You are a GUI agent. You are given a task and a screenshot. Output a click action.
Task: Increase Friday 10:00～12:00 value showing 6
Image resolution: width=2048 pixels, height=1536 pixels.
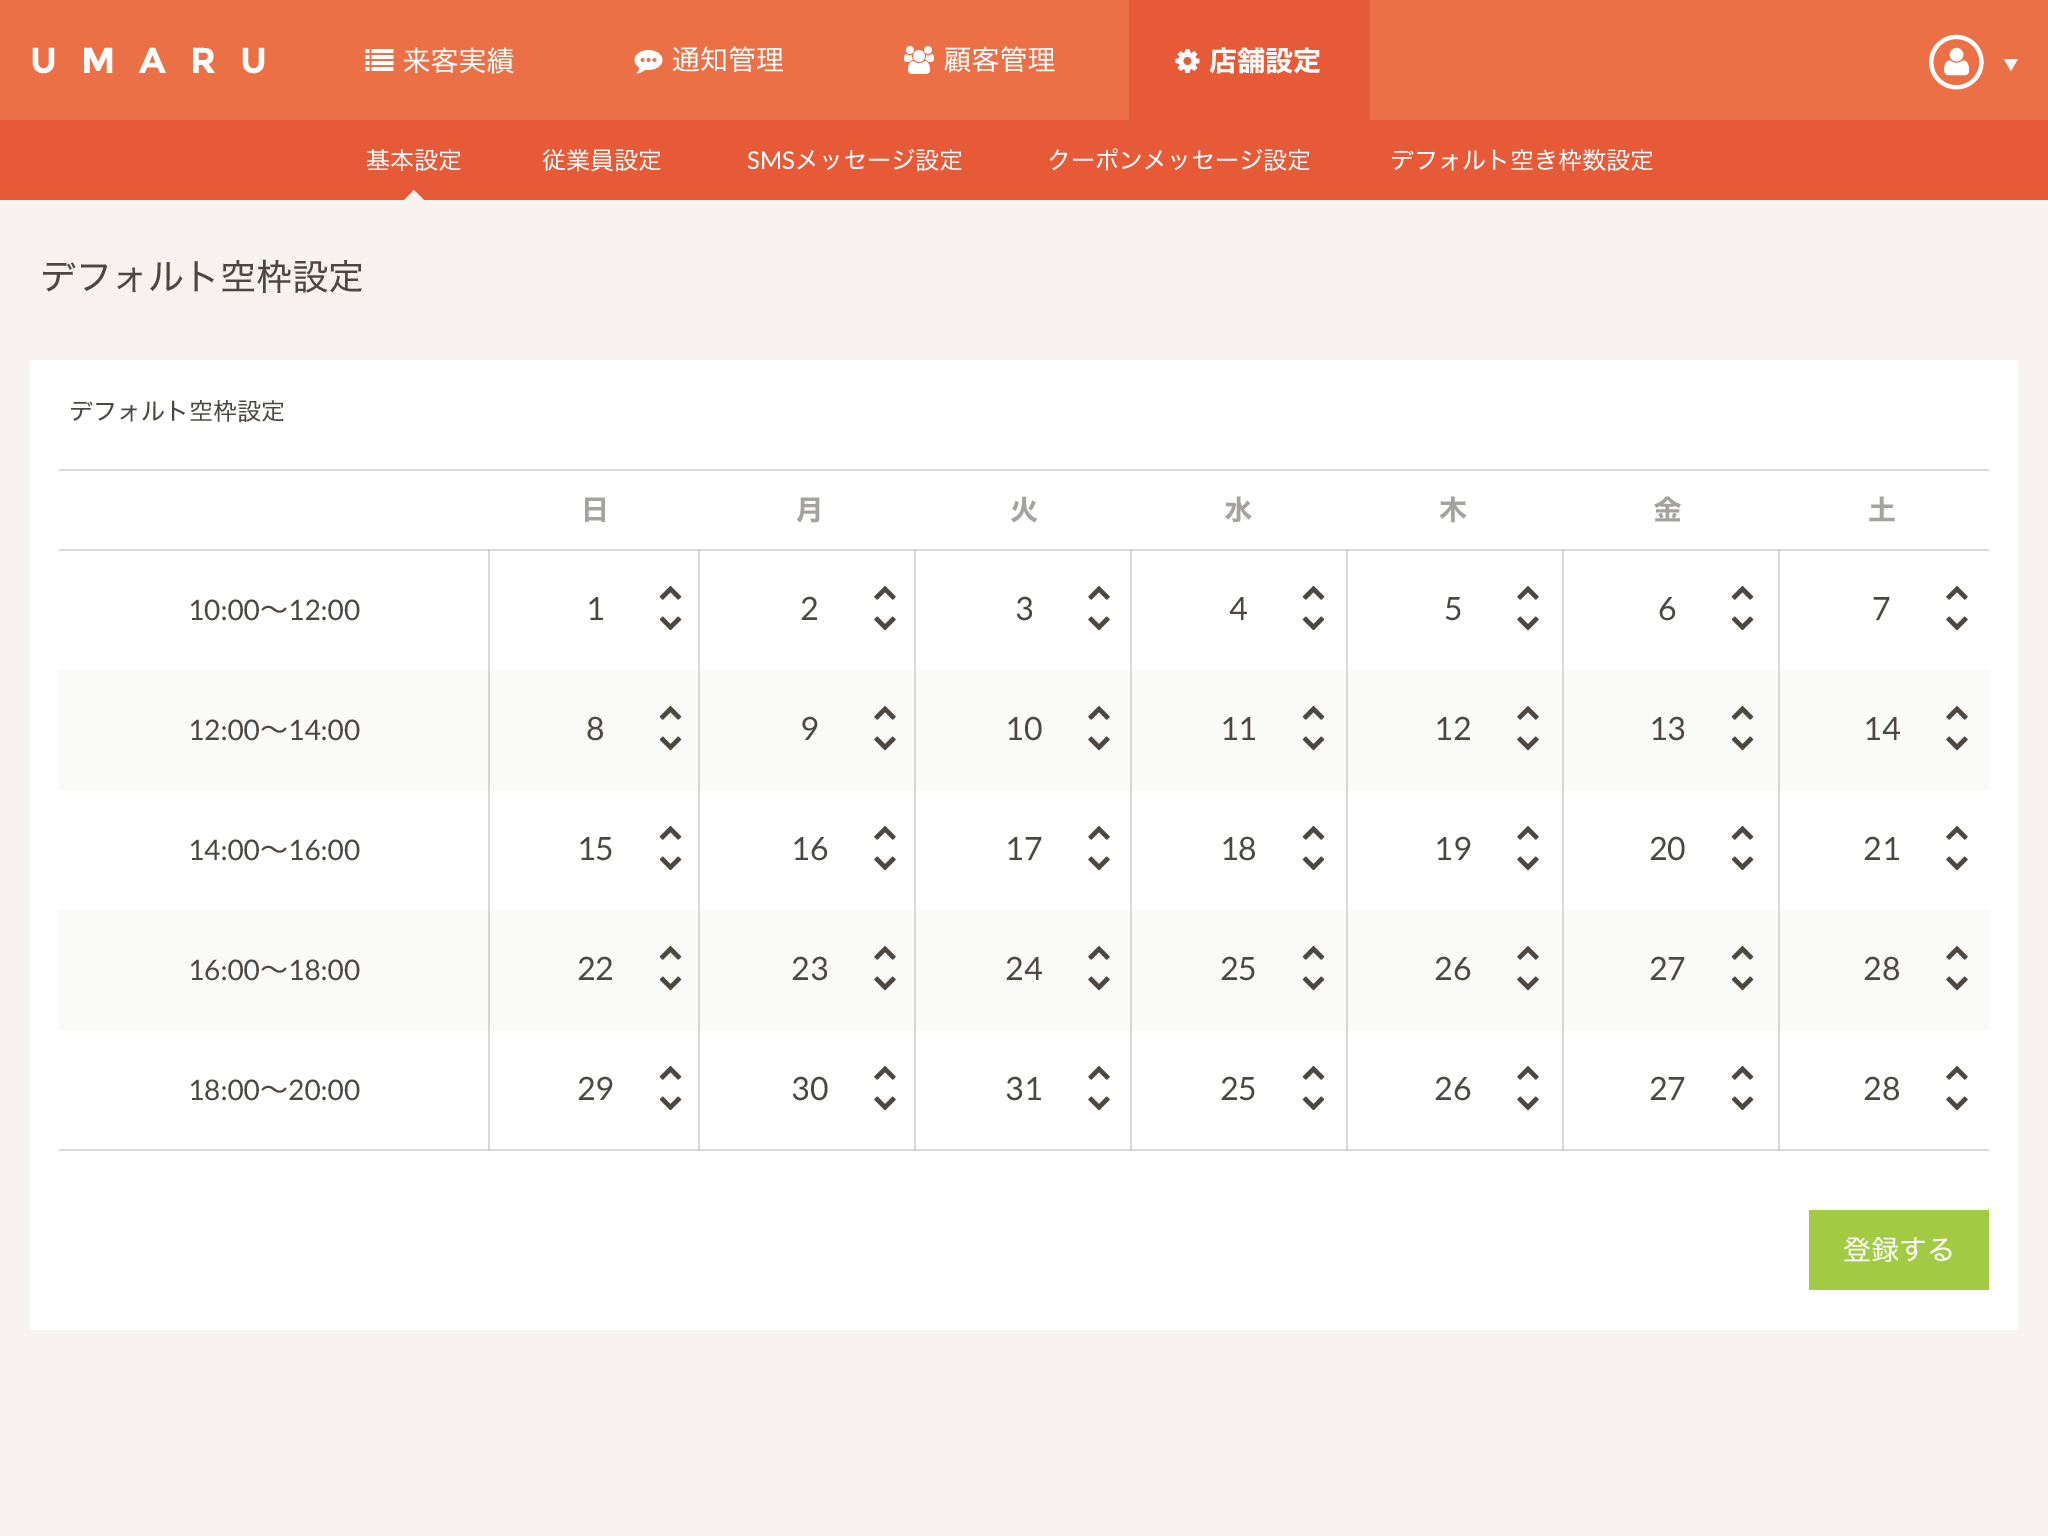click(x=1742, y=594)
